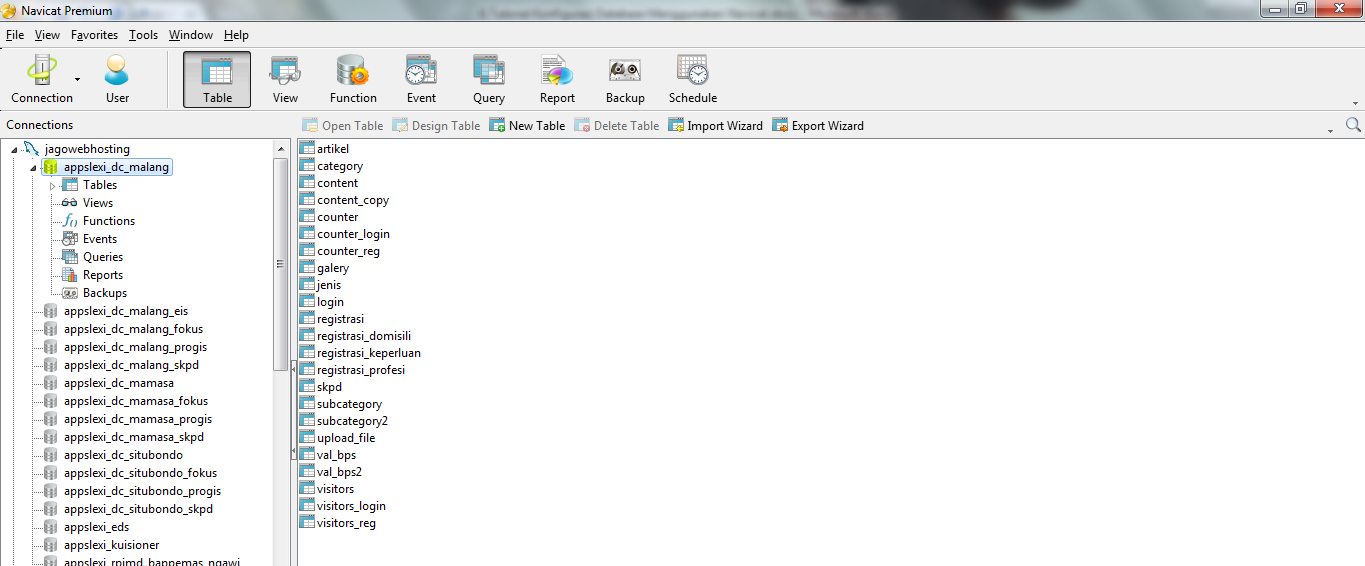
Task: Click the Delete Table button
Action: 617,125
